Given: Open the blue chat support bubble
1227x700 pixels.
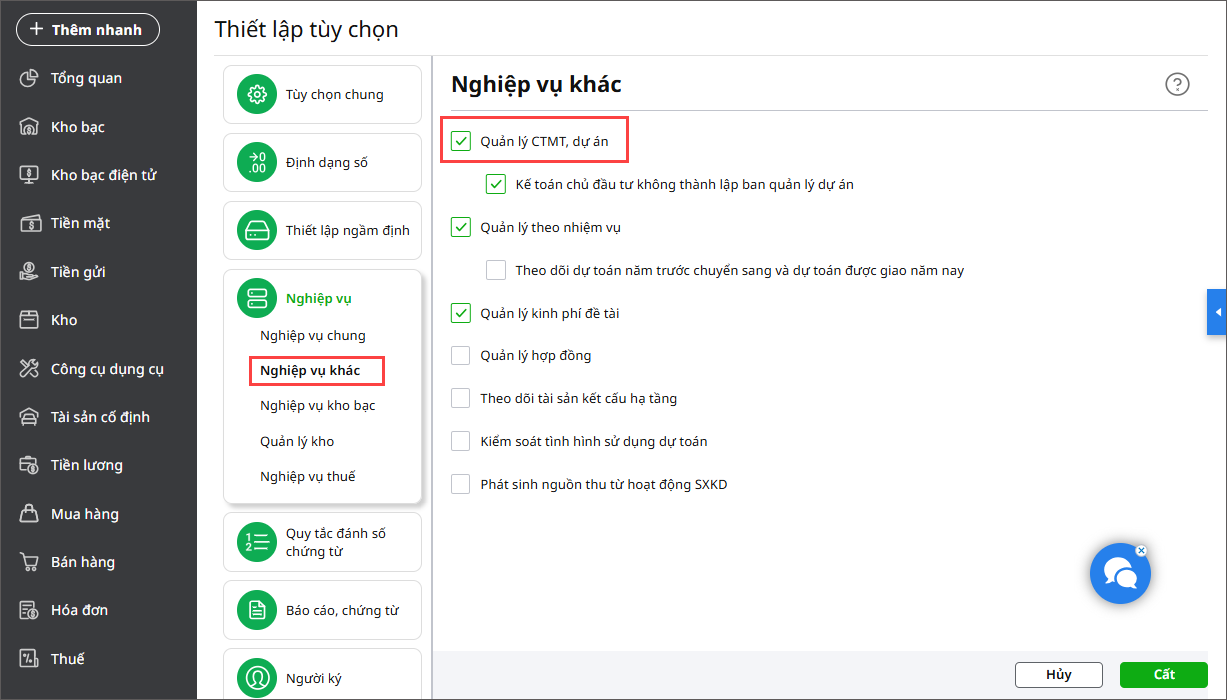Looking at the screenshot, I should point(1120,574).
